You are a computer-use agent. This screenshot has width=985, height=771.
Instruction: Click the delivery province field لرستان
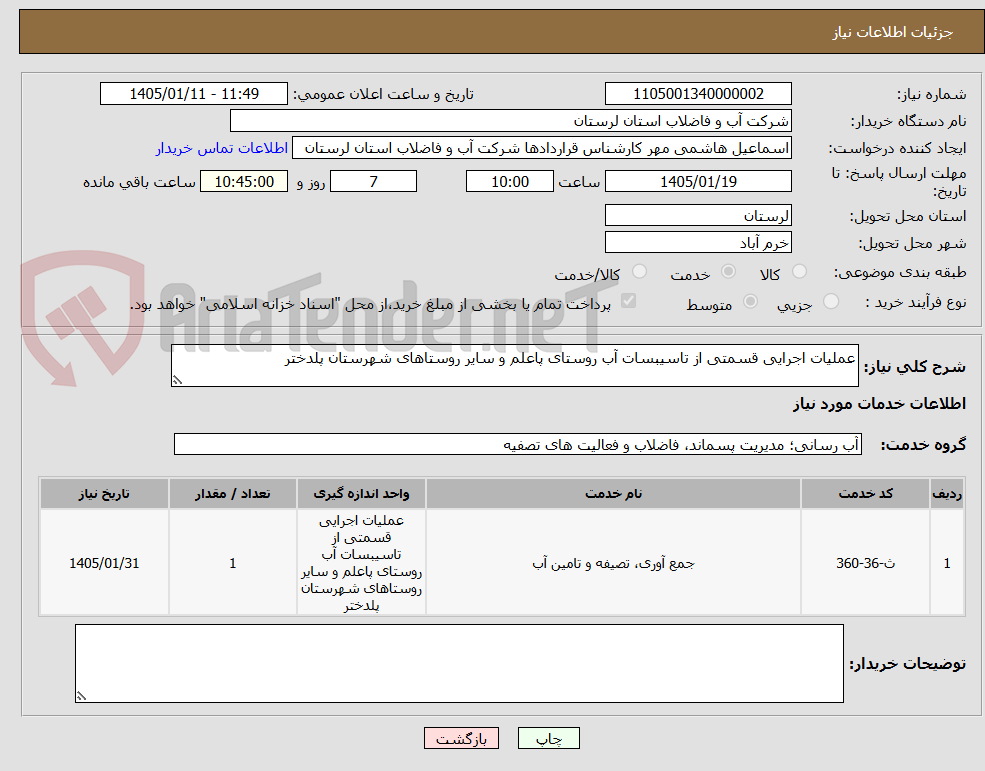point(698,216)
